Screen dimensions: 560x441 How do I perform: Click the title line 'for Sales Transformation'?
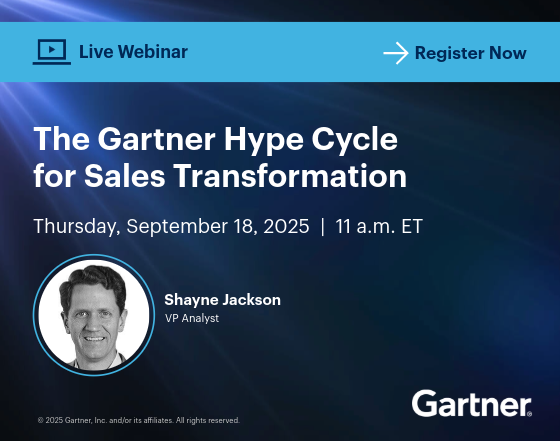coord(220,176)
